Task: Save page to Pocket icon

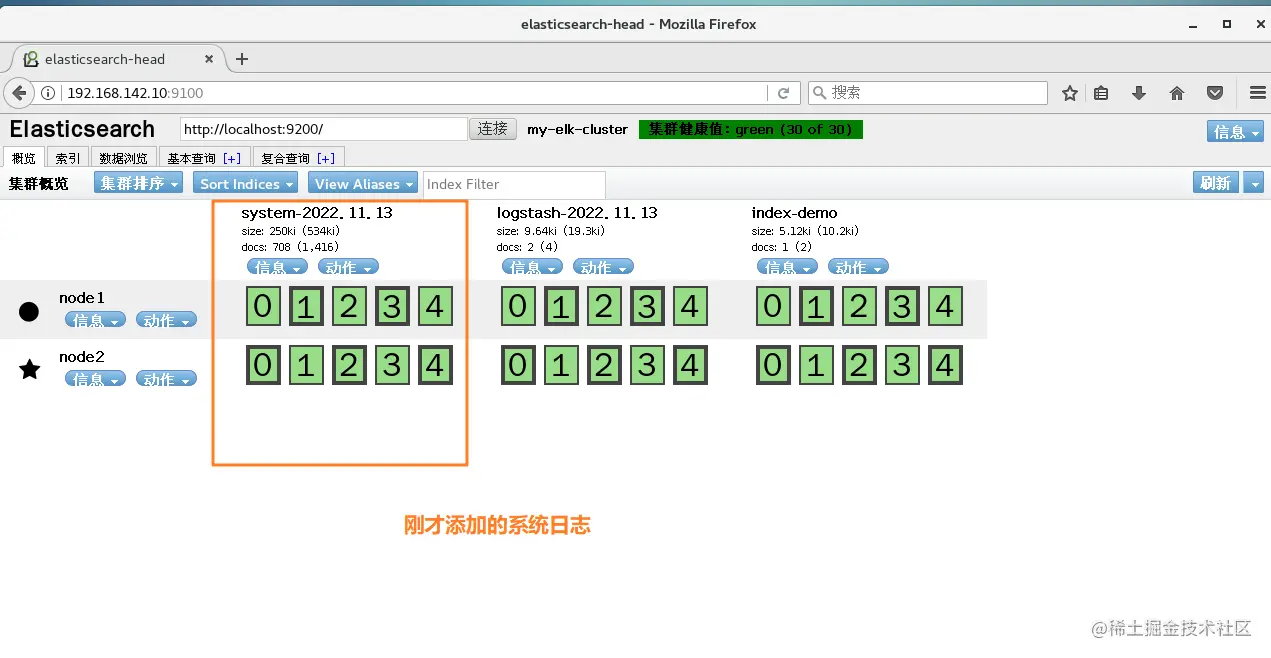Action: coord(1215,92)
